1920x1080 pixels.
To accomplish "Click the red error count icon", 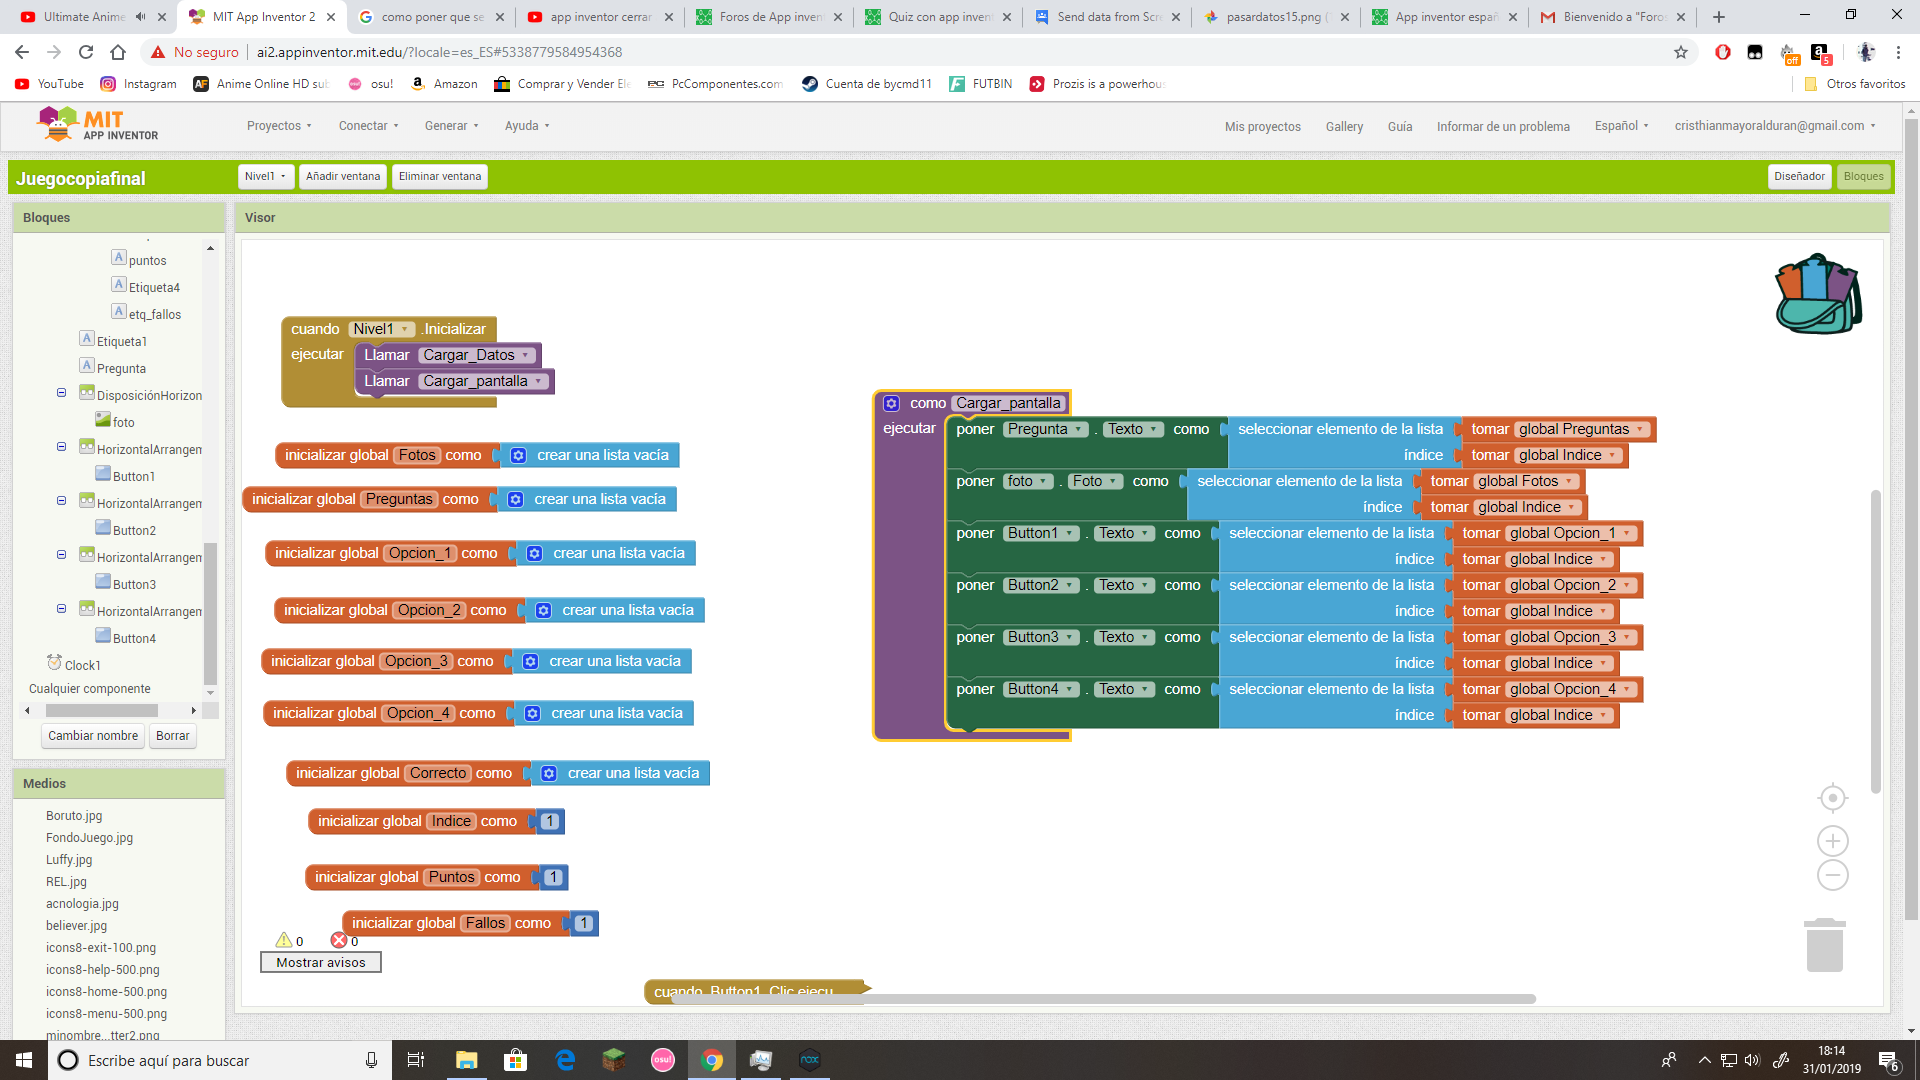I will 339,940.
